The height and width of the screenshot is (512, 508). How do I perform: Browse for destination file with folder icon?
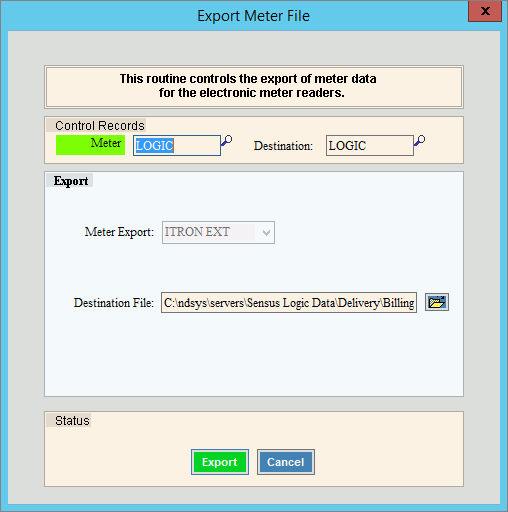(437, 302)
